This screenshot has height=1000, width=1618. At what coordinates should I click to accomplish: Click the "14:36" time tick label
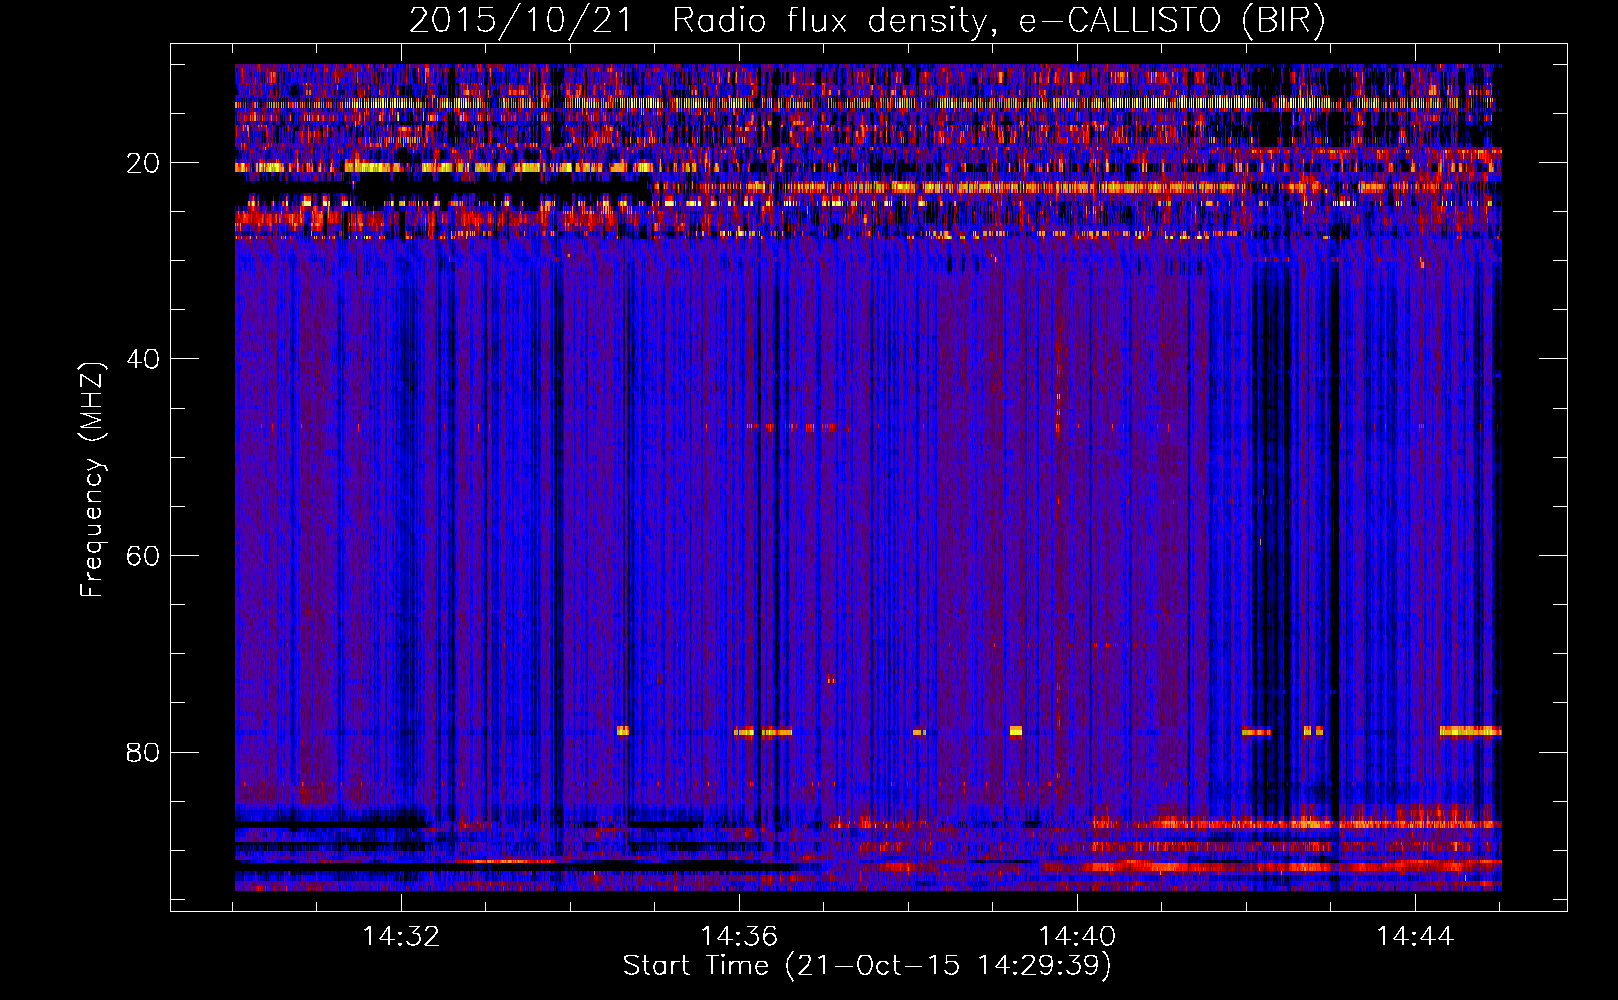(739, 936)
